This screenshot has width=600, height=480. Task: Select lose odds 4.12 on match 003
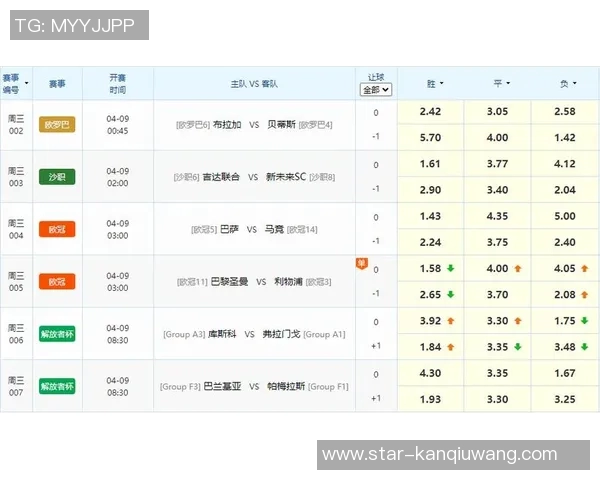click(565, 164)
